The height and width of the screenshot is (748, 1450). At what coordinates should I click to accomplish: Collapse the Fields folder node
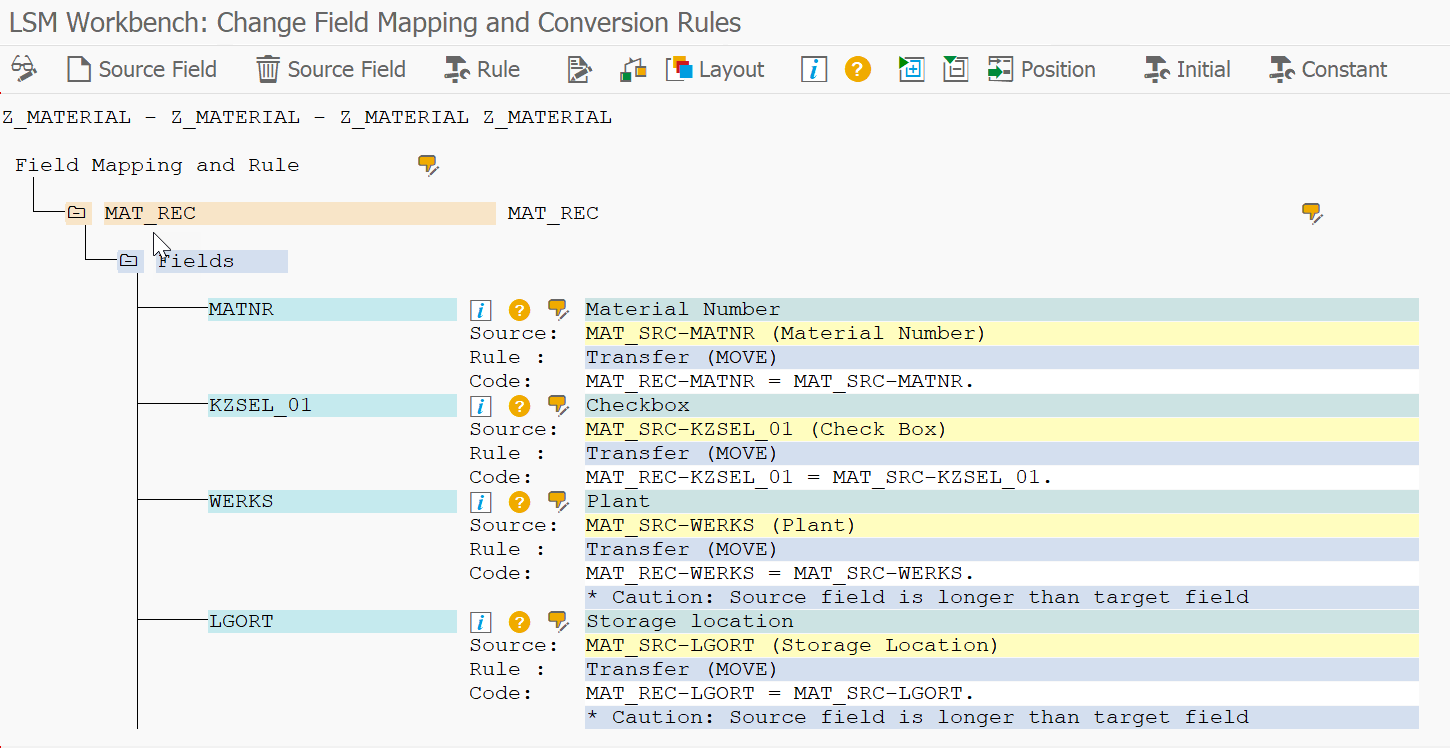coord(129,261)
